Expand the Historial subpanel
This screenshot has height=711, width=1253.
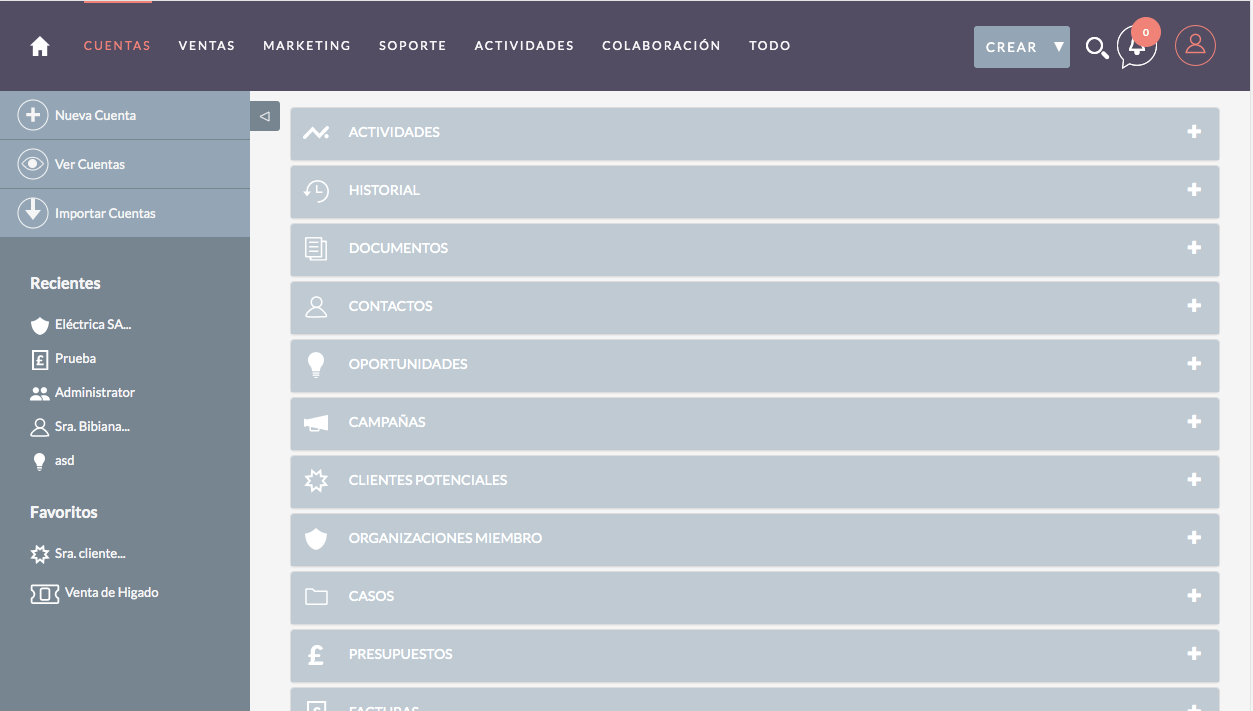coord(1194,190)
